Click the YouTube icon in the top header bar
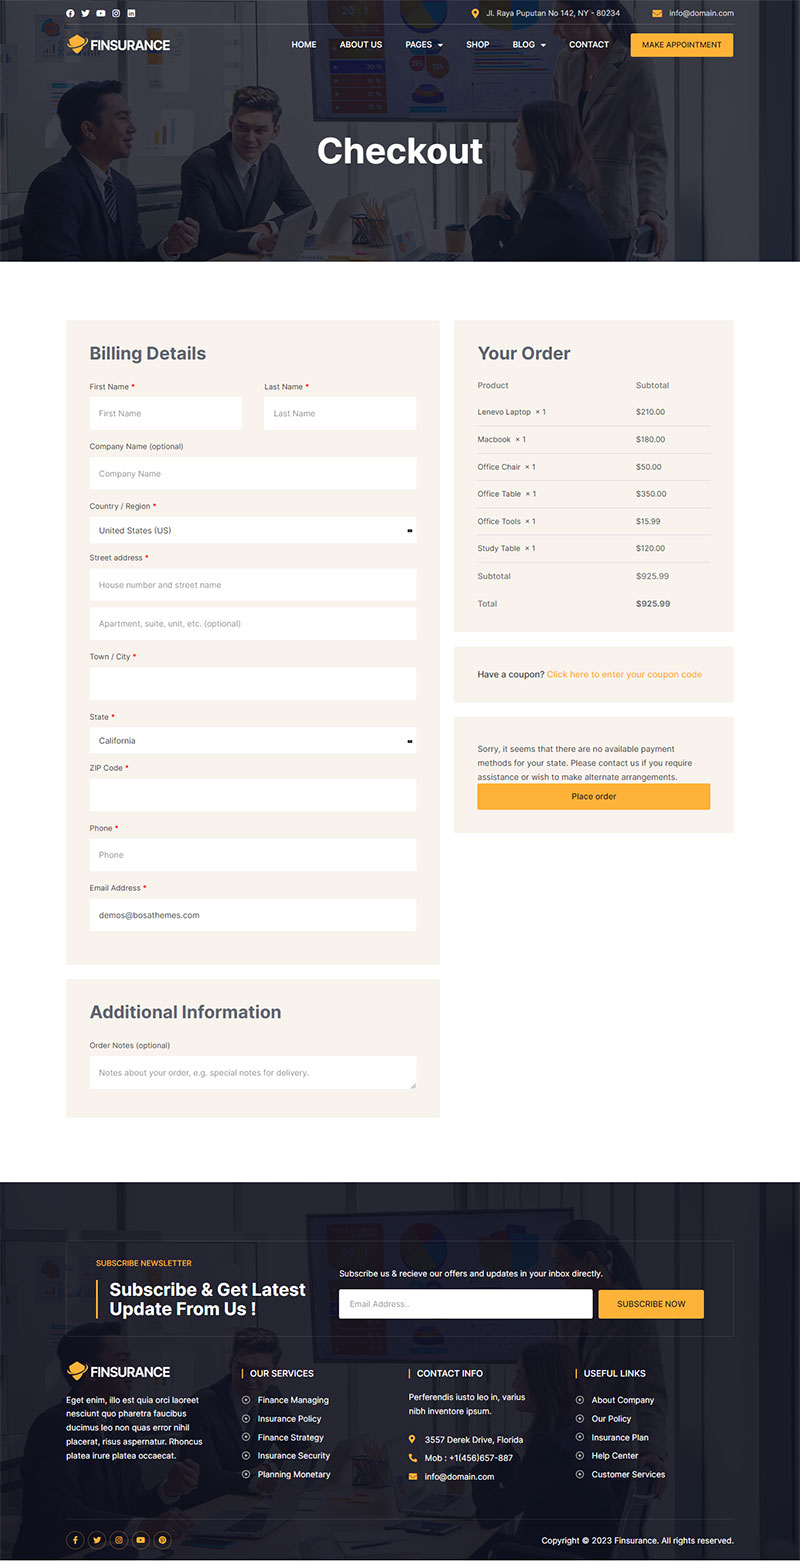Screen dimensions: 800x1561 101,13
